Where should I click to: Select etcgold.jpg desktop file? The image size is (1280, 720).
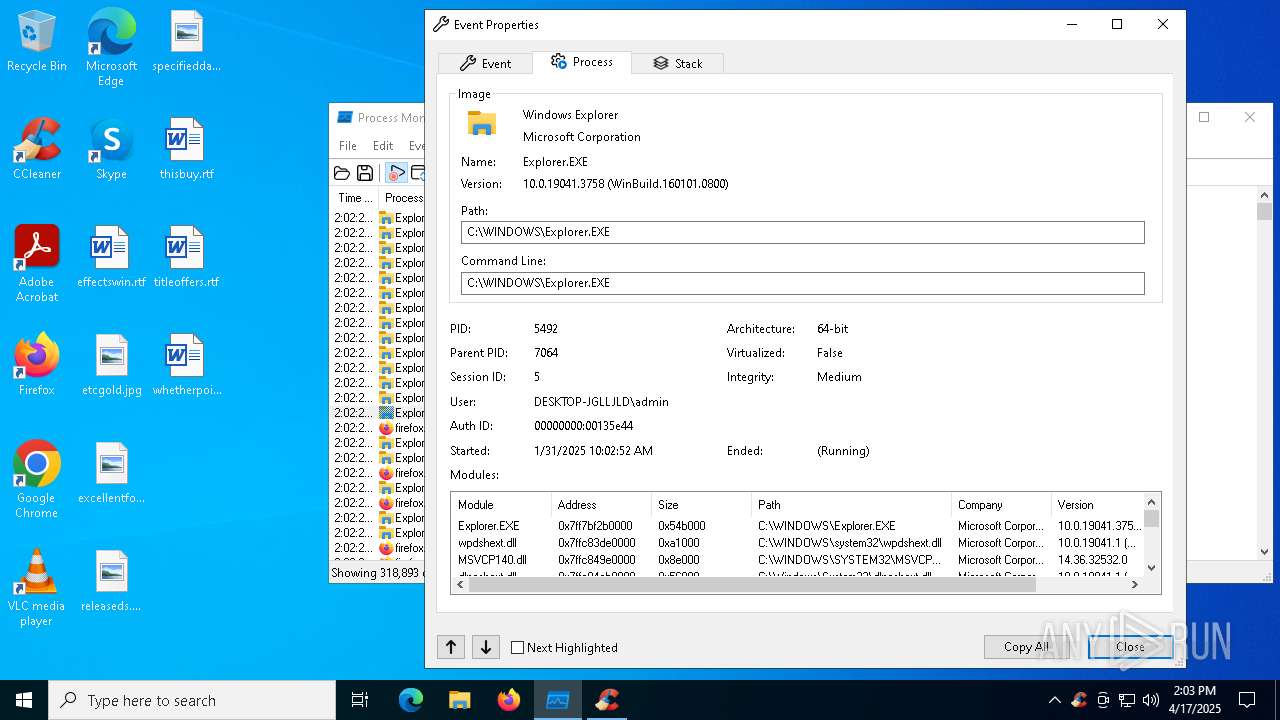(x=111, y=366)
